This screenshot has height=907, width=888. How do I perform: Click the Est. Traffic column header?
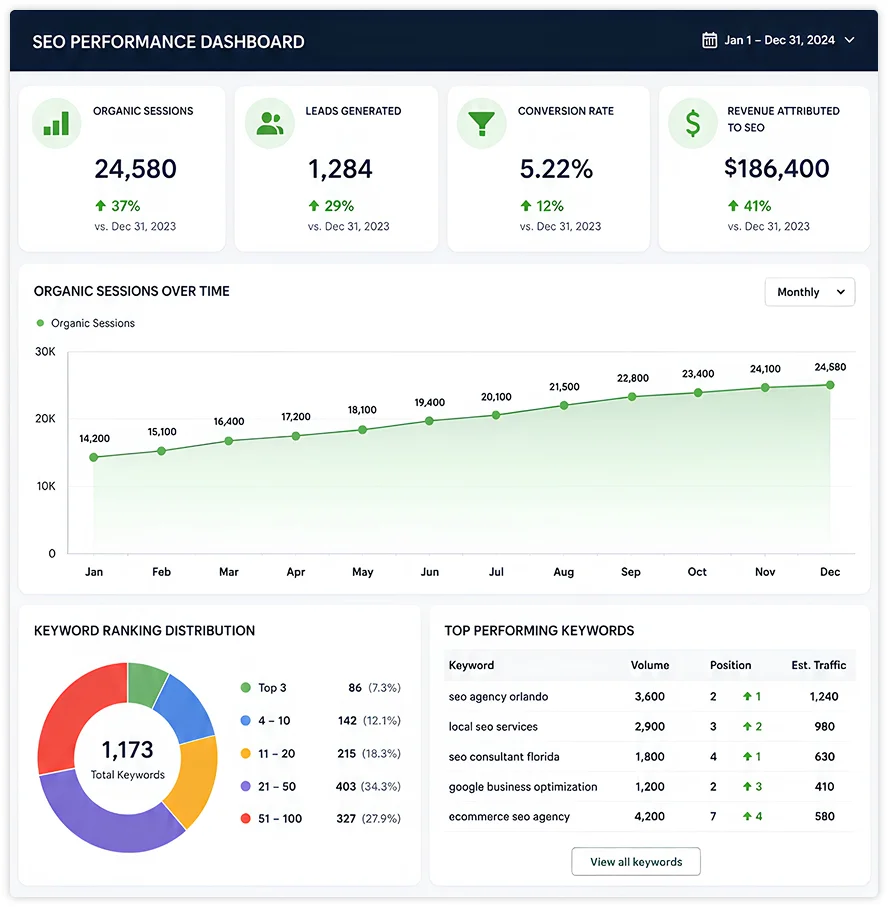(819, 665)
